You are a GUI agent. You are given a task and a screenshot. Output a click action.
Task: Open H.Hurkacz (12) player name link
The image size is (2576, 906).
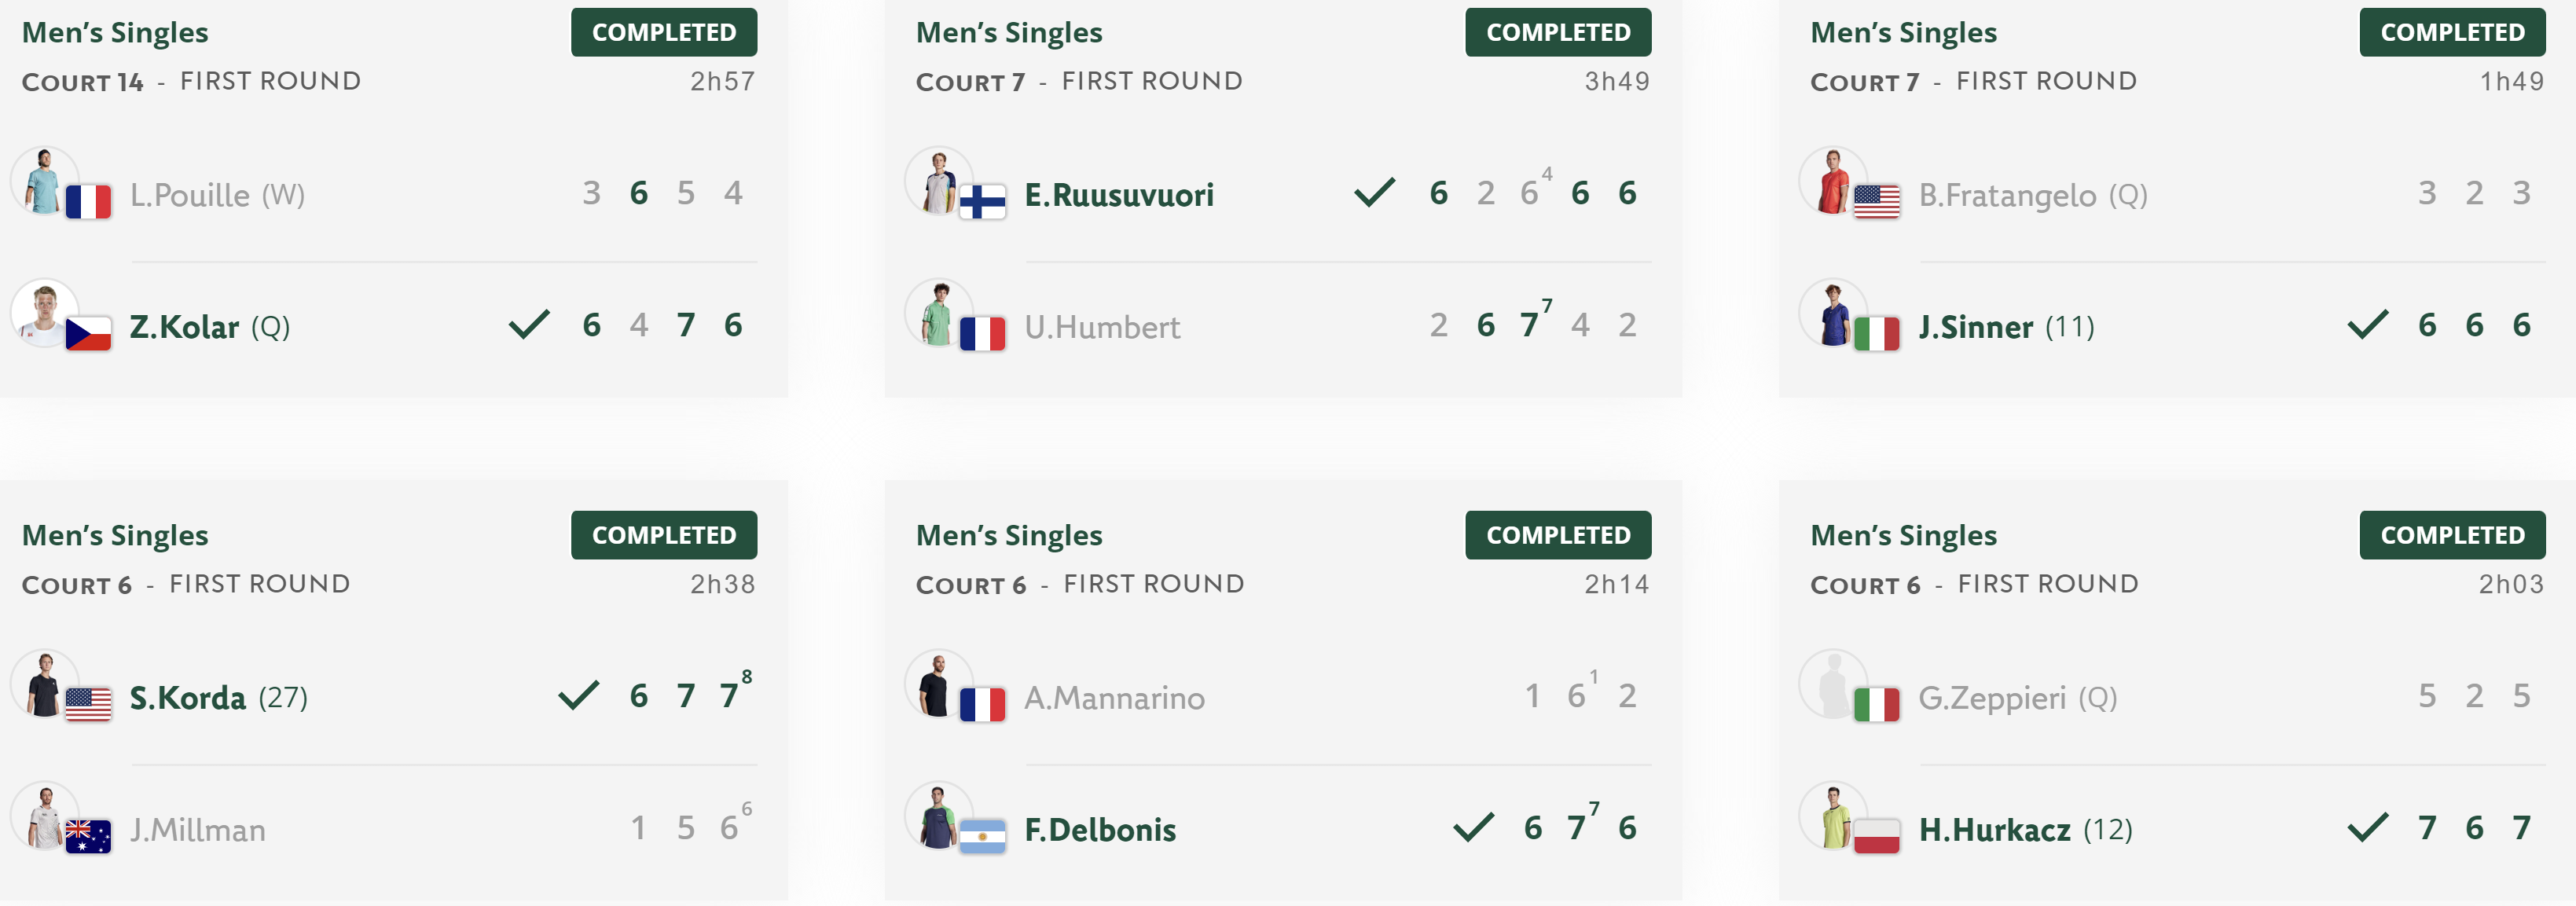[2025, 830]
